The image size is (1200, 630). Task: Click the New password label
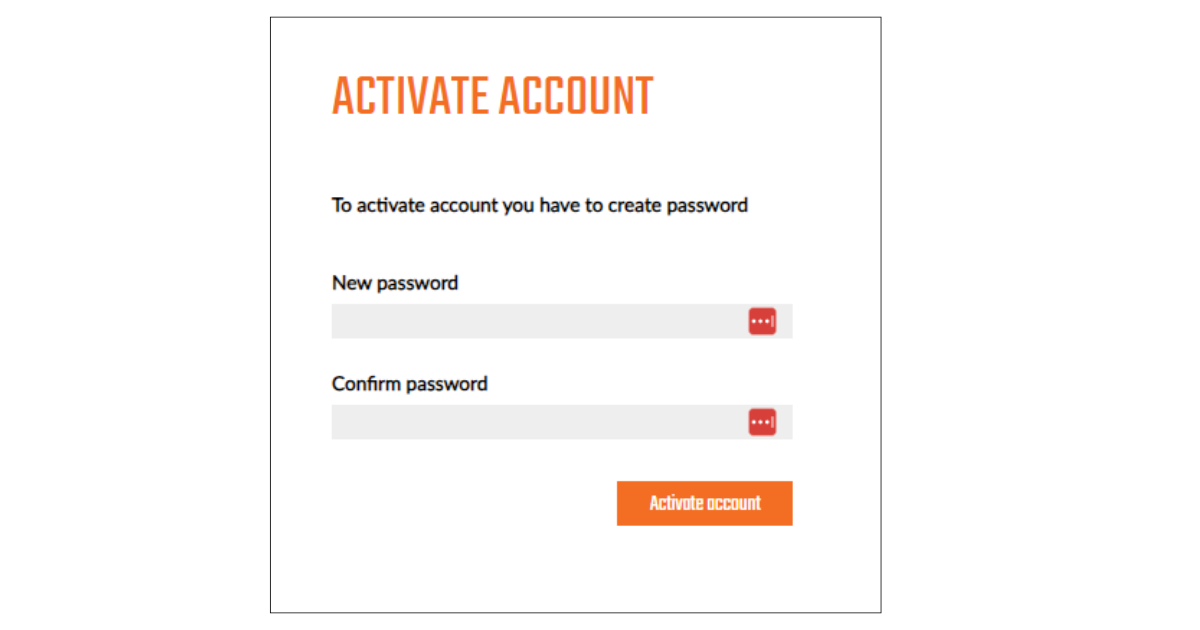pos(395,283)
